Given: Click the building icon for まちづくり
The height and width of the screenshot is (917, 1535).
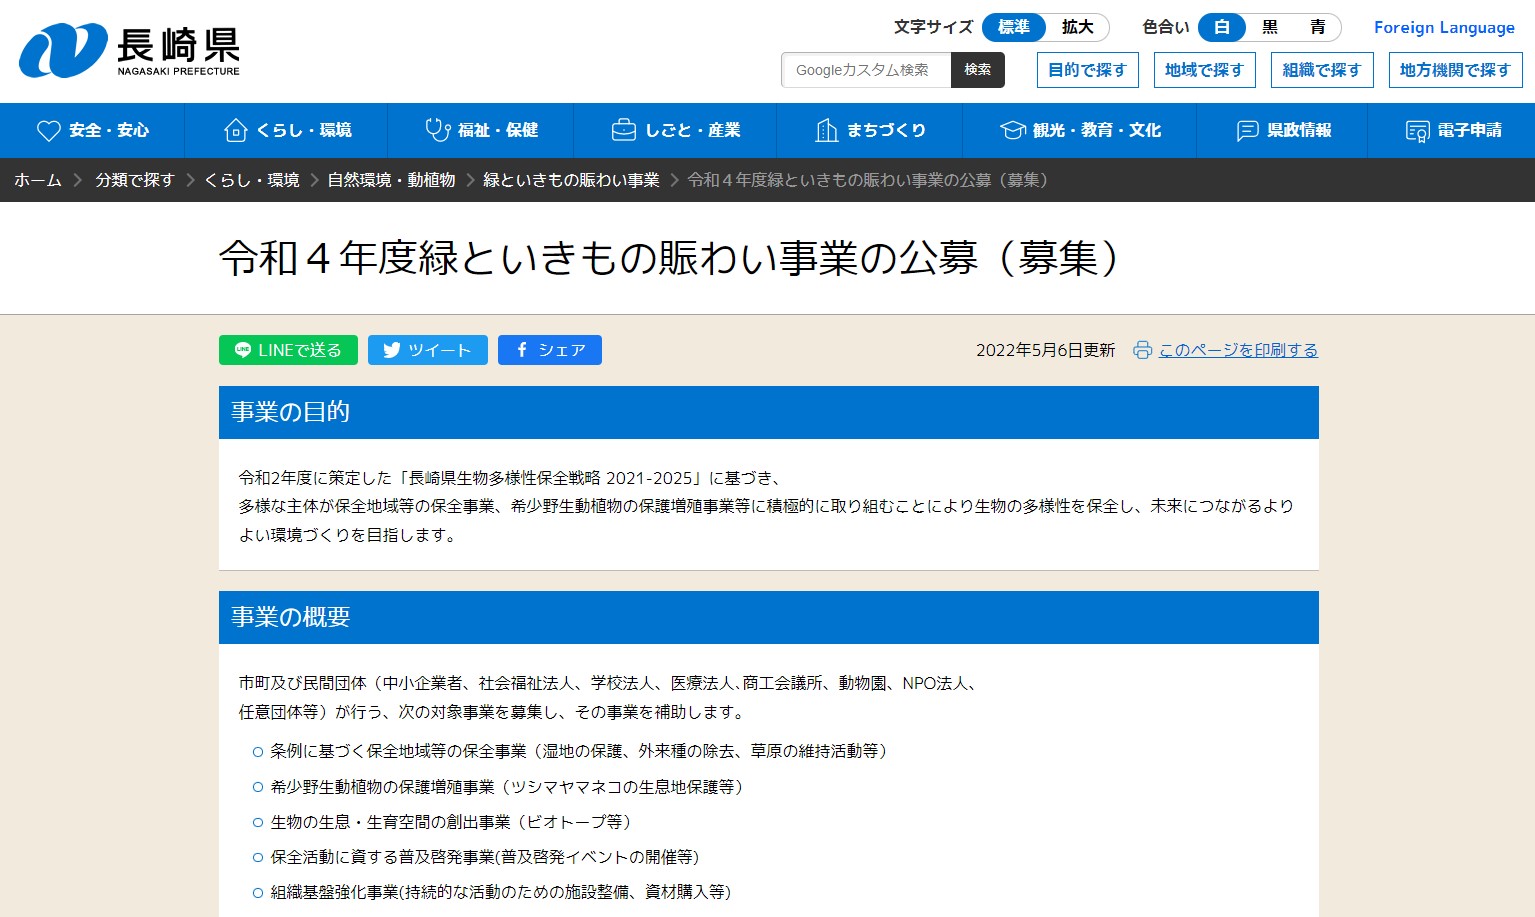Looking at the screenshot, I should [x=826, y=131].
